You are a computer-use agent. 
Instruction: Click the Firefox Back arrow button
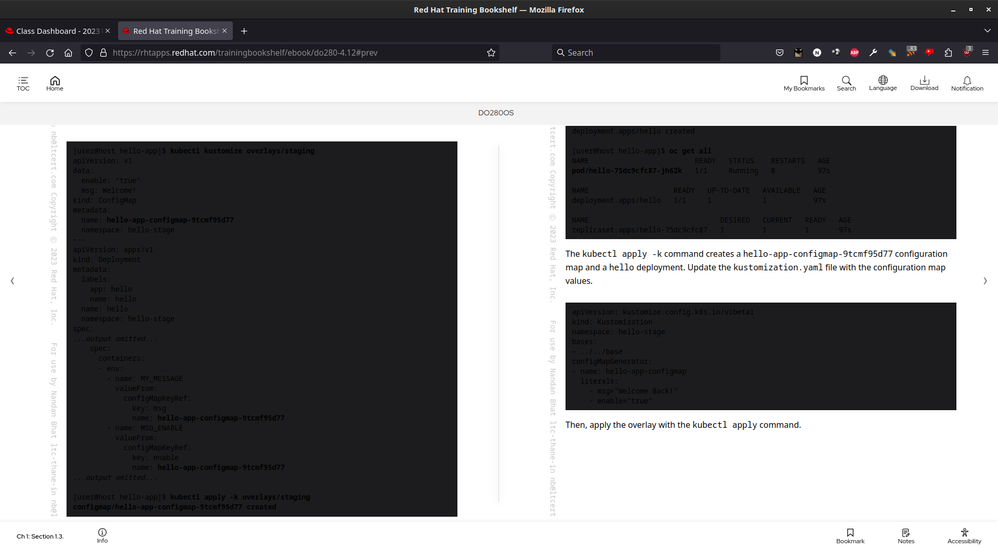click(x=12, y=53)
